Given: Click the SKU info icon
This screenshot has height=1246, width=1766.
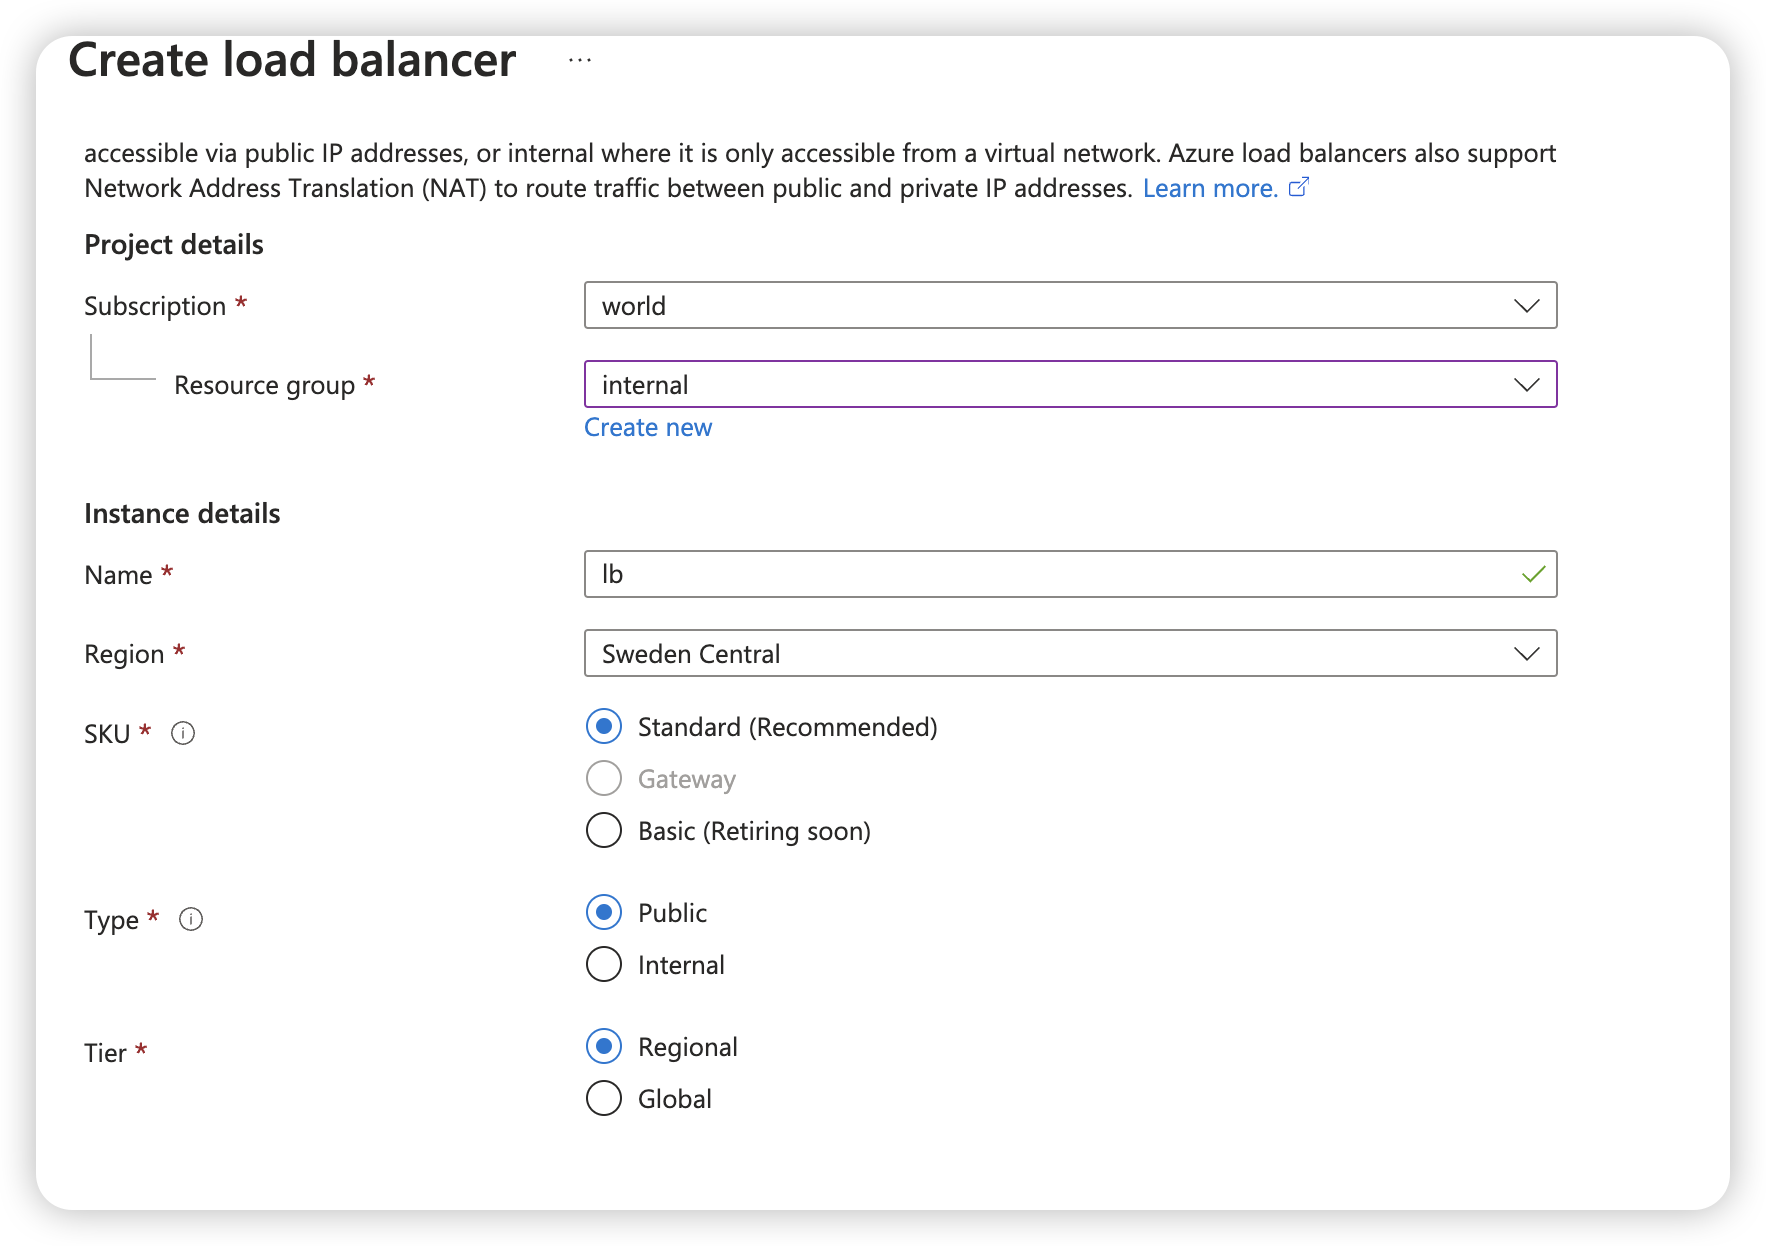Looking at the screenshot, I should click(183, 733).
